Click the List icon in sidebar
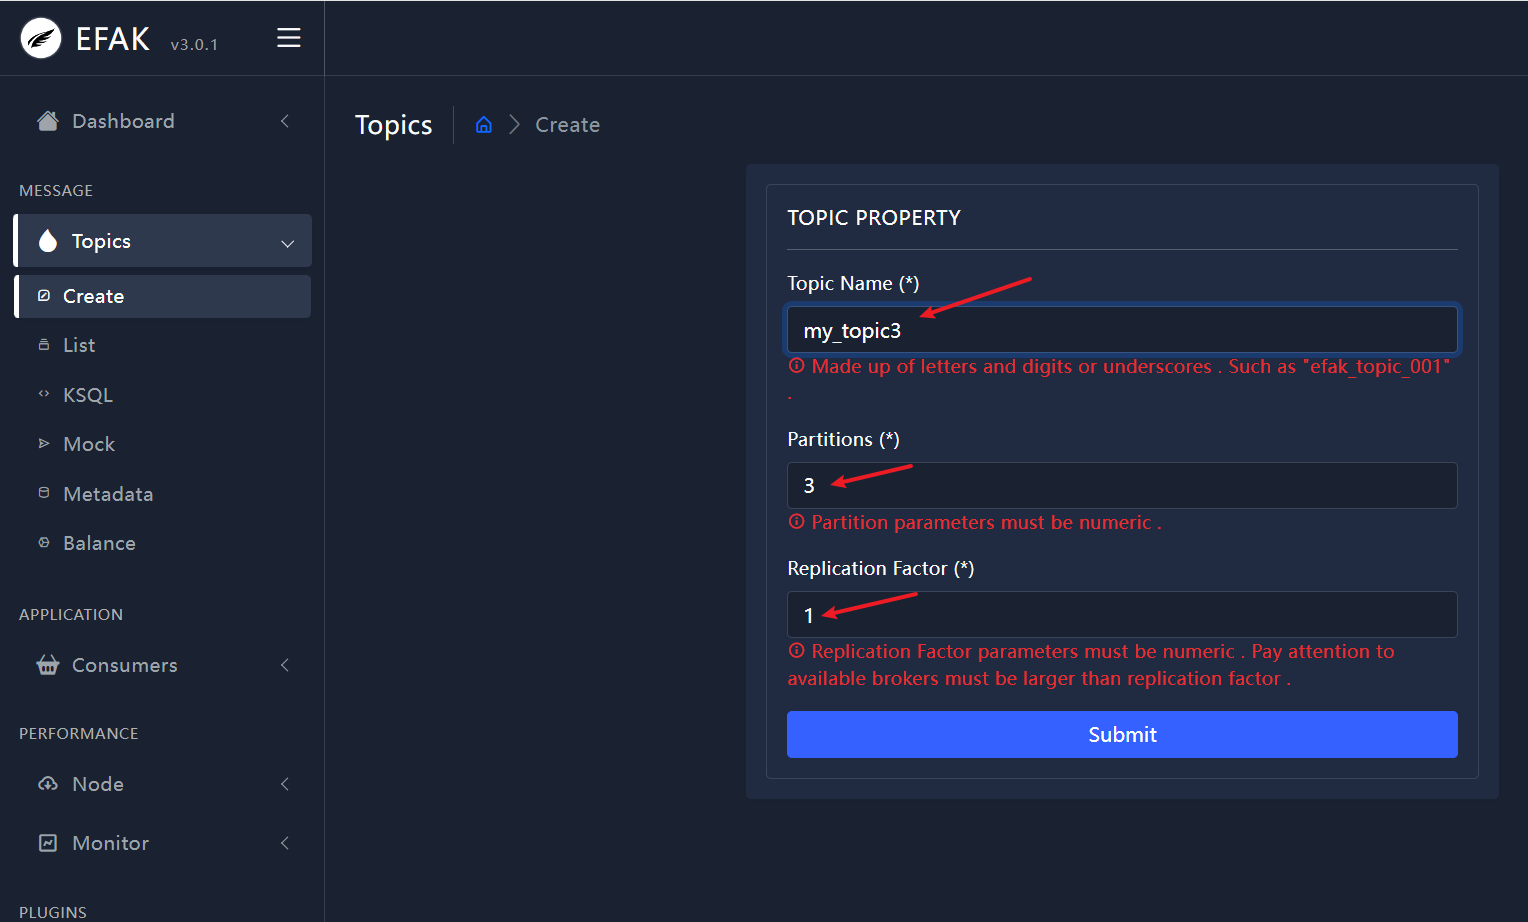Viewport: 1528px width, 922px height. click(44, 345)
